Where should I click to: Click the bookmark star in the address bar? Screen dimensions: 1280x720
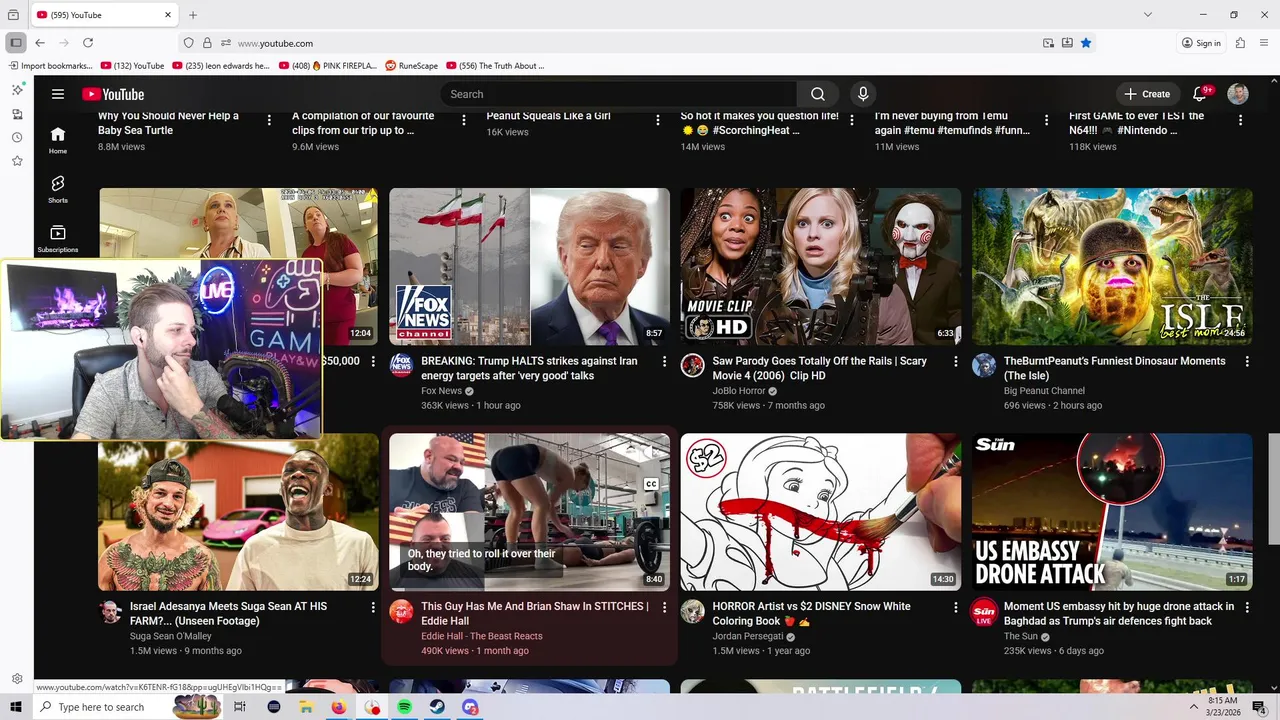[x=1086, y=43]
